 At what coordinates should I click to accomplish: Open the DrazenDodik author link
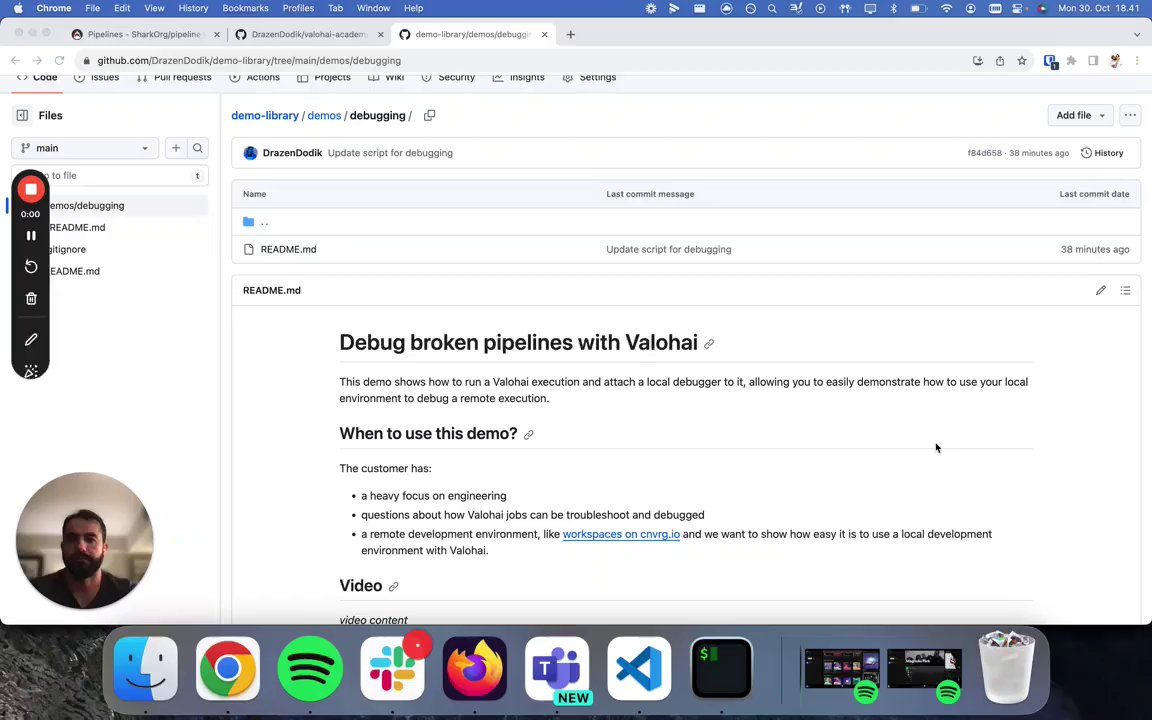point(292,153)
